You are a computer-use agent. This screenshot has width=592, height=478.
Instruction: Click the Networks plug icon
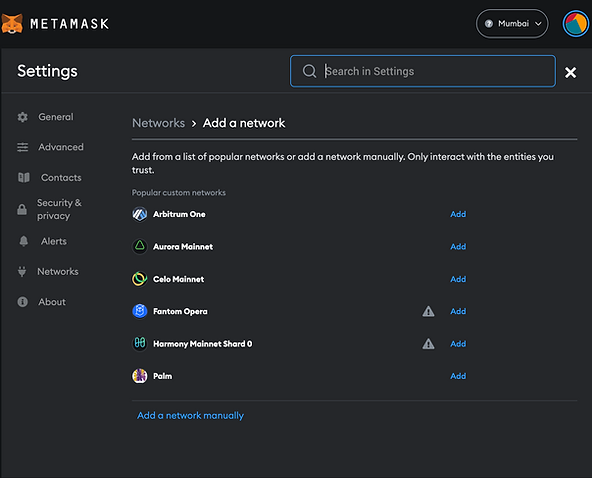tap(22, 271)
